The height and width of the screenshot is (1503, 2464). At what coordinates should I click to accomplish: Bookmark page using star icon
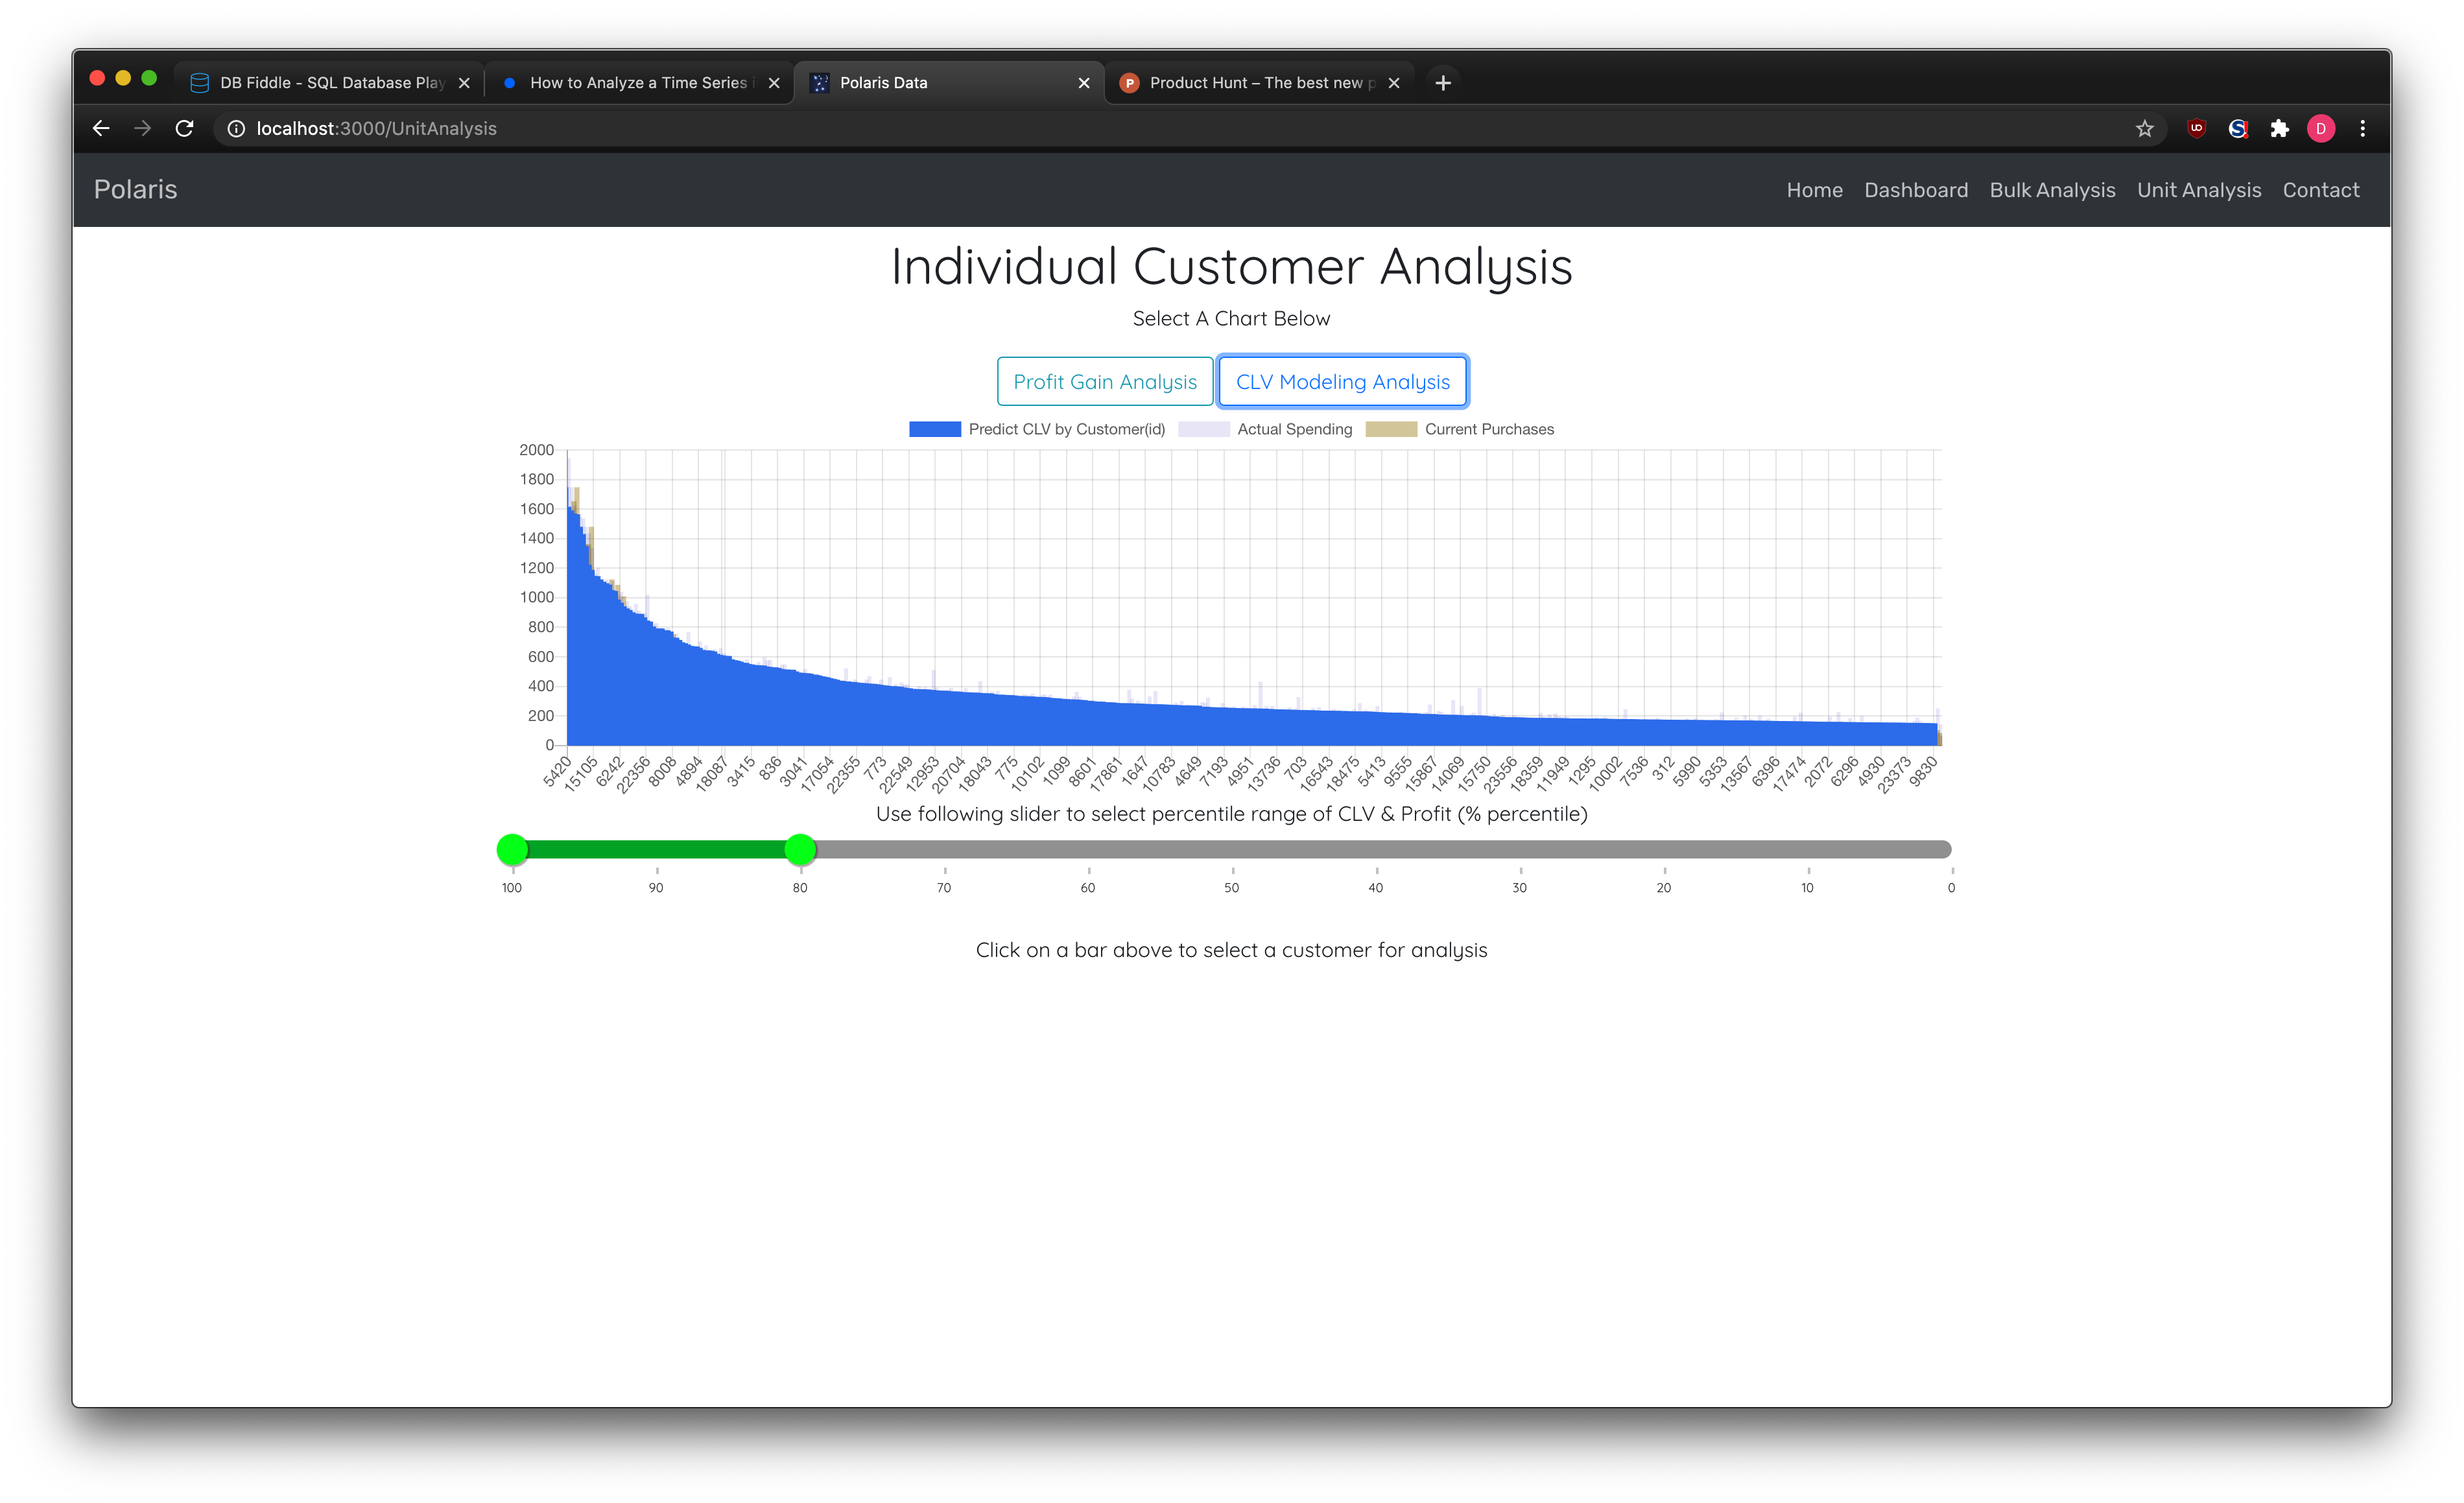pos(2144,128)
